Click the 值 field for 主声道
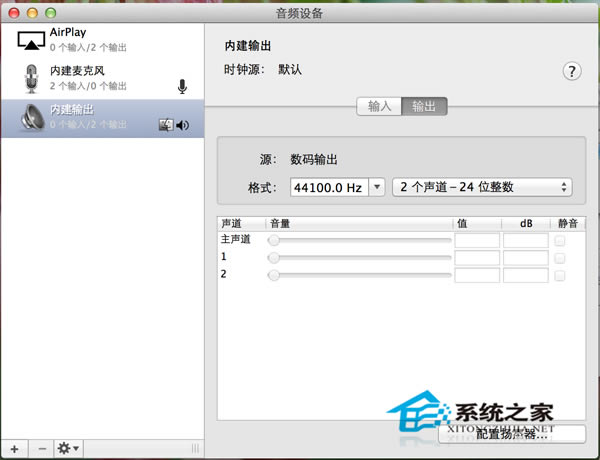 tap(477, 241)
